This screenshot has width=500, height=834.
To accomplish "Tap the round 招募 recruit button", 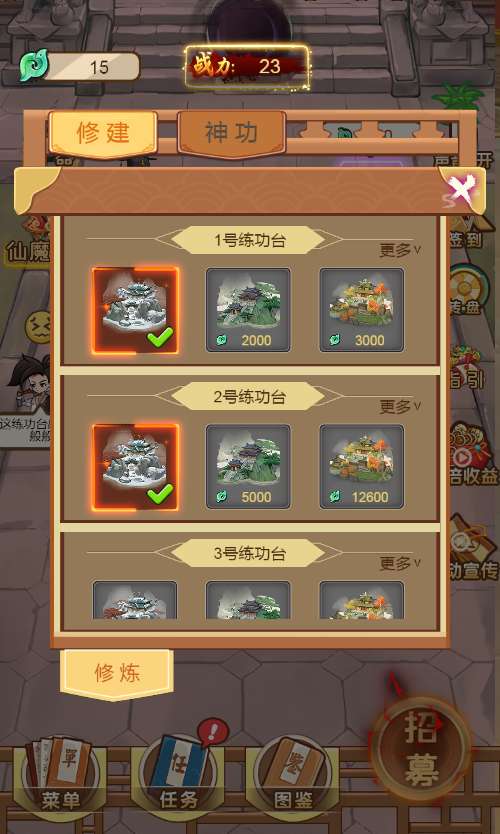I will [421, 748].
